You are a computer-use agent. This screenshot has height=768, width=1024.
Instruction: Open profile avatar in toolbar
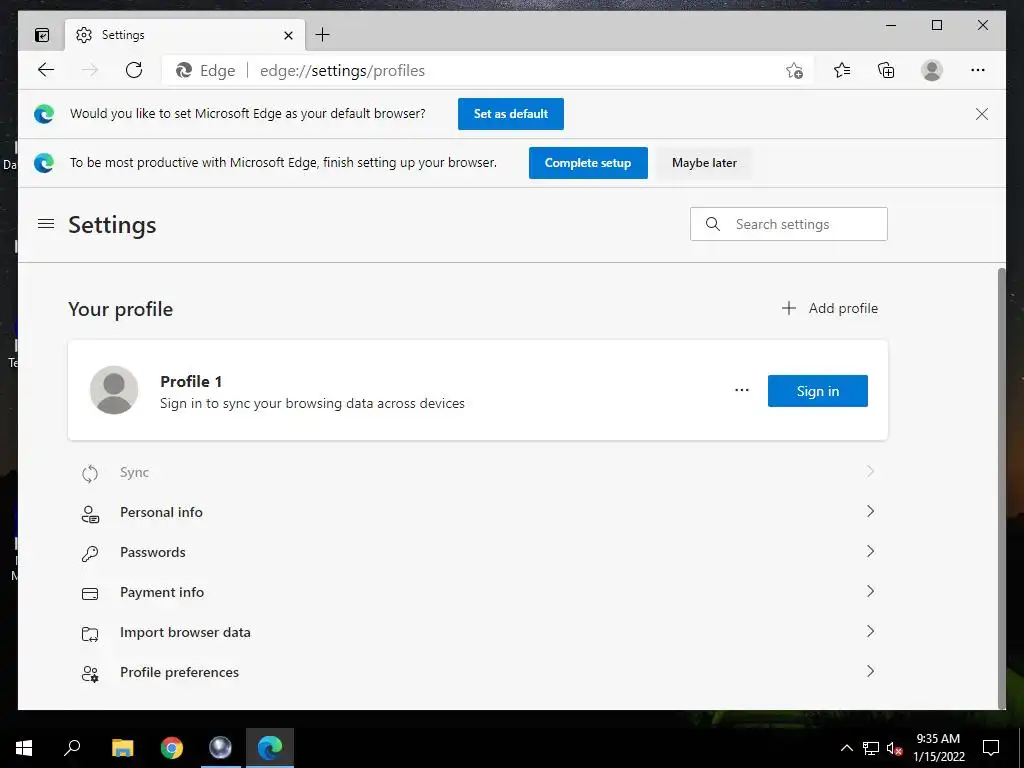(x=932, y=70)
